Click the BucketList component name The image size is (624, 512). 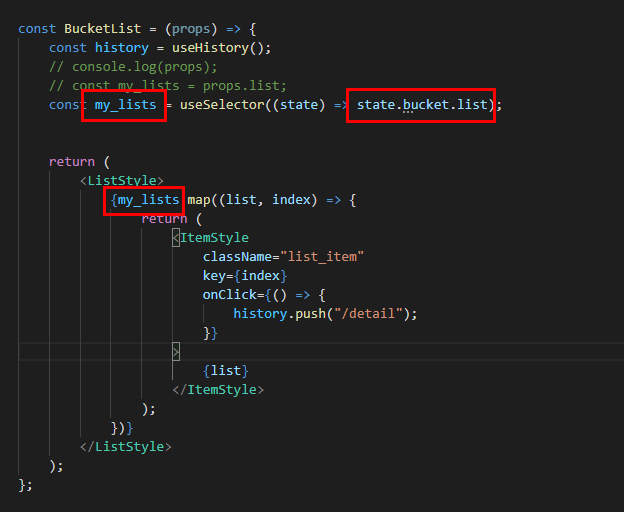(103, 29)
